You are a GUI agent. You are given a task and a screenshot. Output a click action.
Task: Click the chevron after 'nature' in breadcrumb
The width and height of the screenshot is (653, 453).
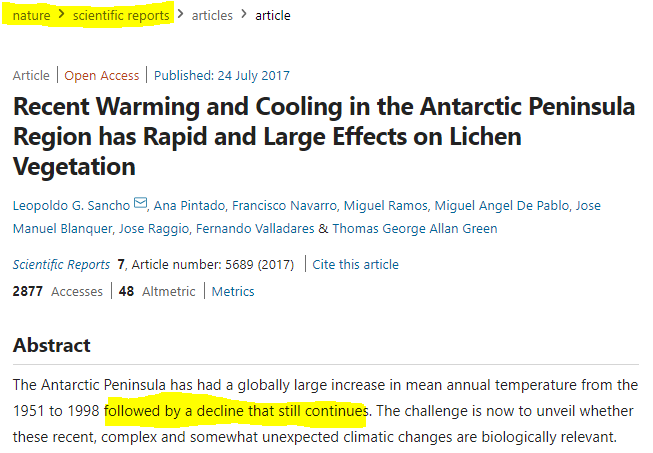61,15
